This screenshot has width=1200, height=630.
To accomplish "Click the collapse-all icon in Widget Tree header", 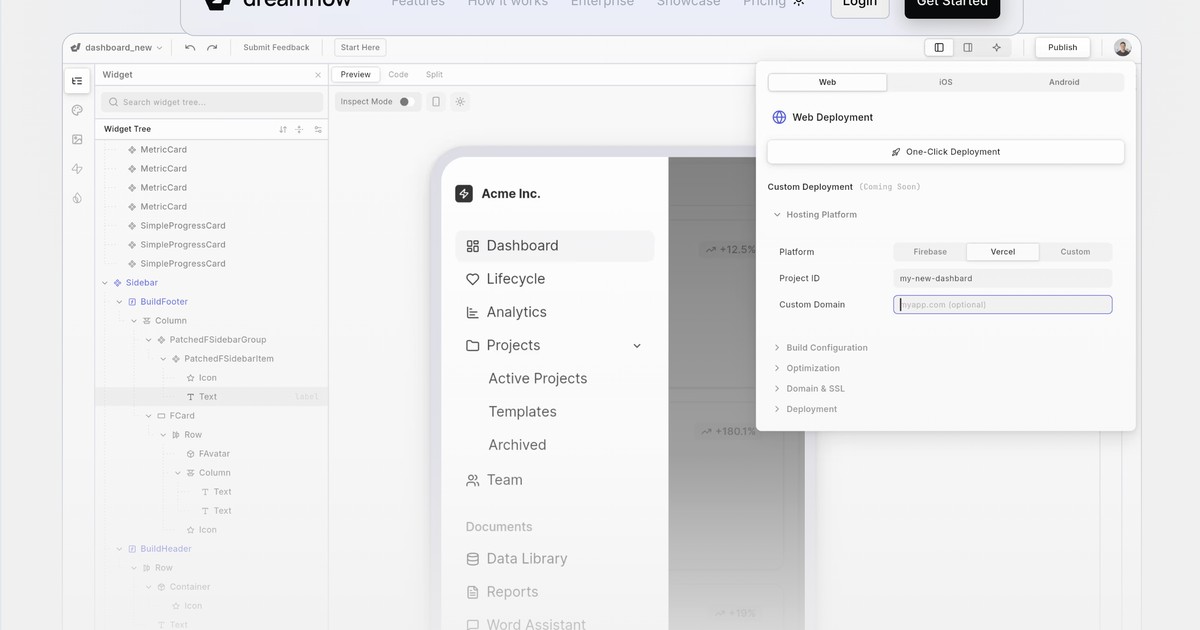I will pyautogui.click(x=299, y=129).
